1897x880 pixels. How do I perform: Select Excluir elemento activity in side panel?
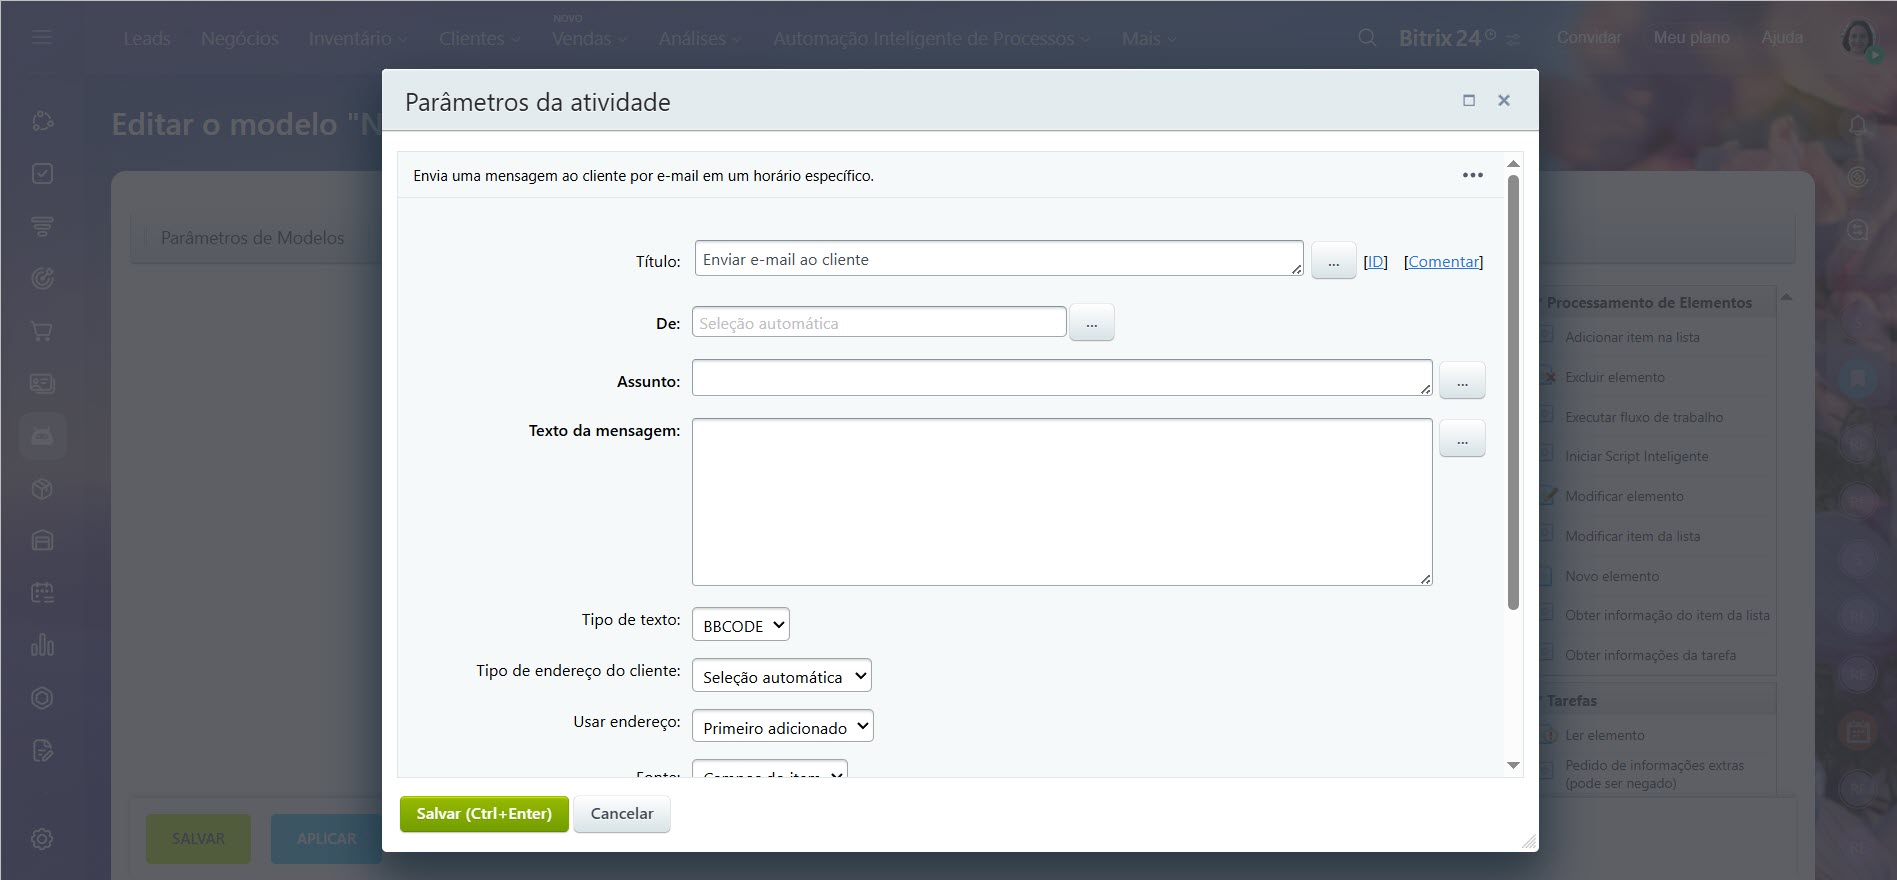point(1614,377)
